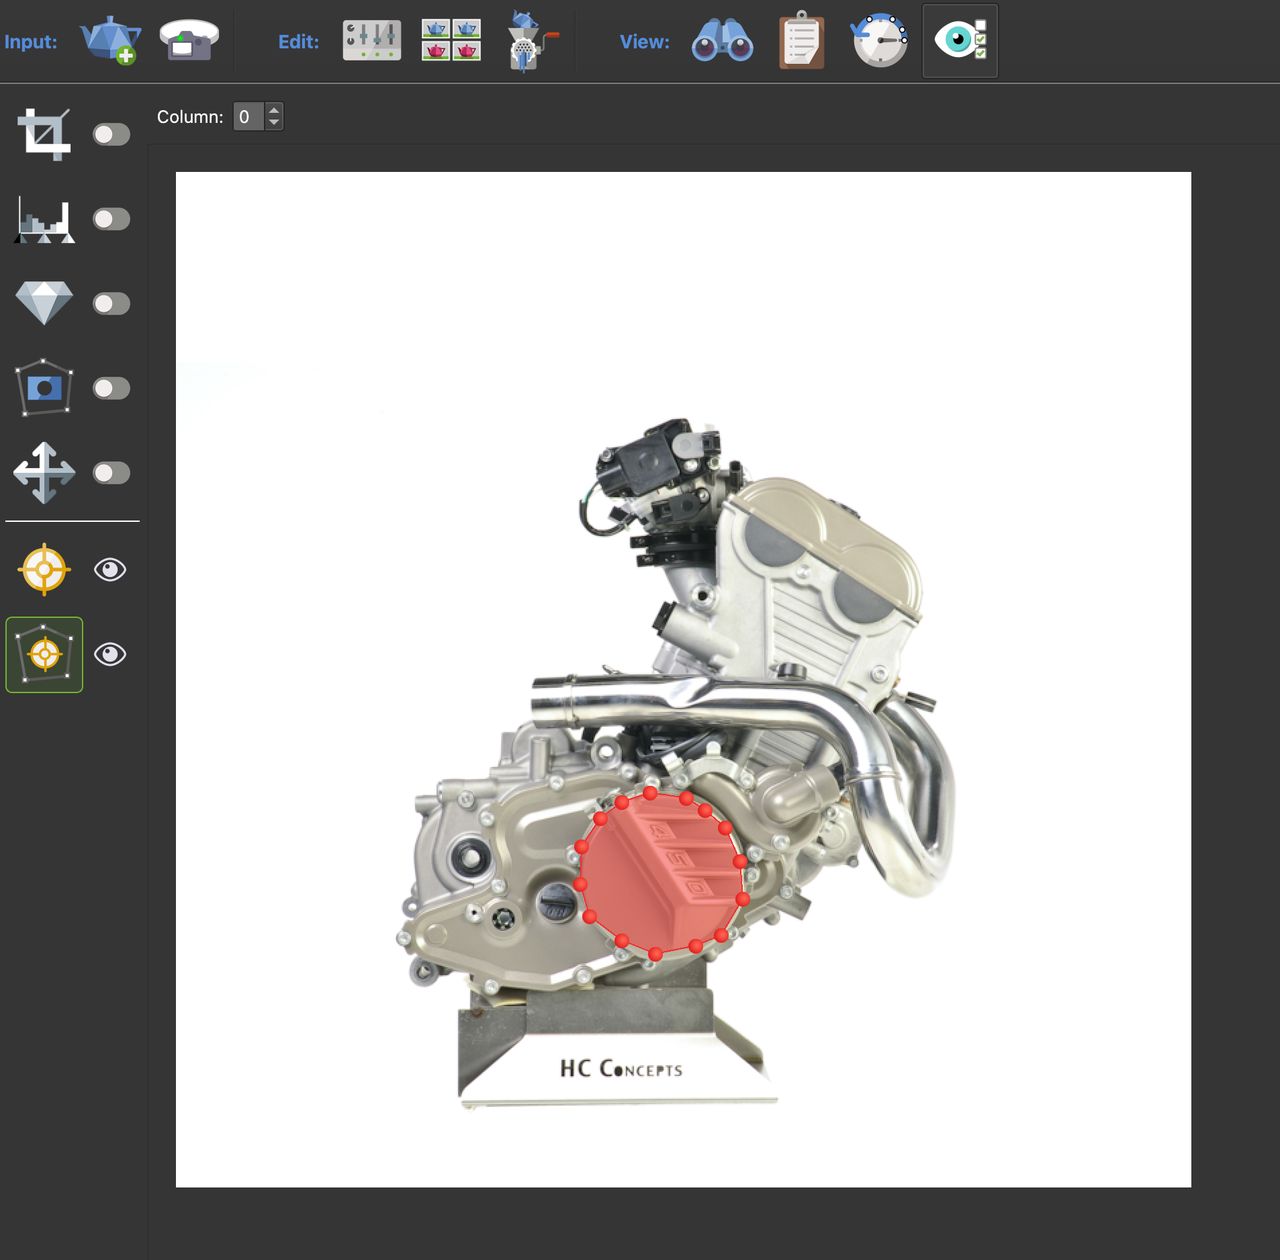Hide the polygon target region via eye
Screen dimensions: 1280x1260
[110, 655]
